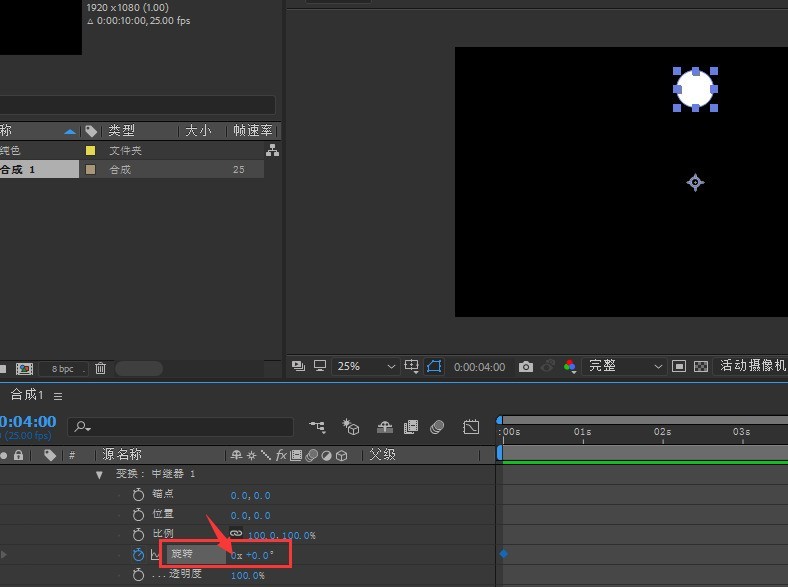
Task: Enable the 比例 stopwatch
Action: tap(138, 535)
